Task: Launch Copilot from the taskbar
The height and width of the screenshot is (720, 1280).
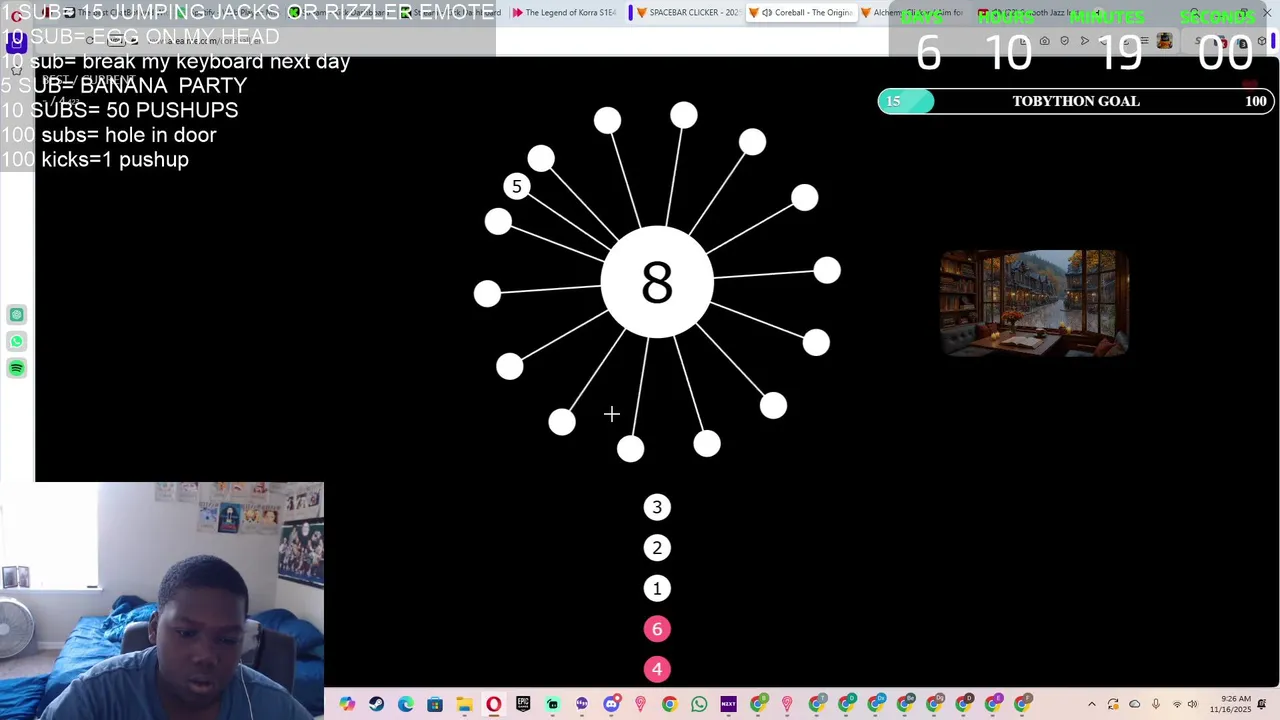Action: [x=347, y=704]
